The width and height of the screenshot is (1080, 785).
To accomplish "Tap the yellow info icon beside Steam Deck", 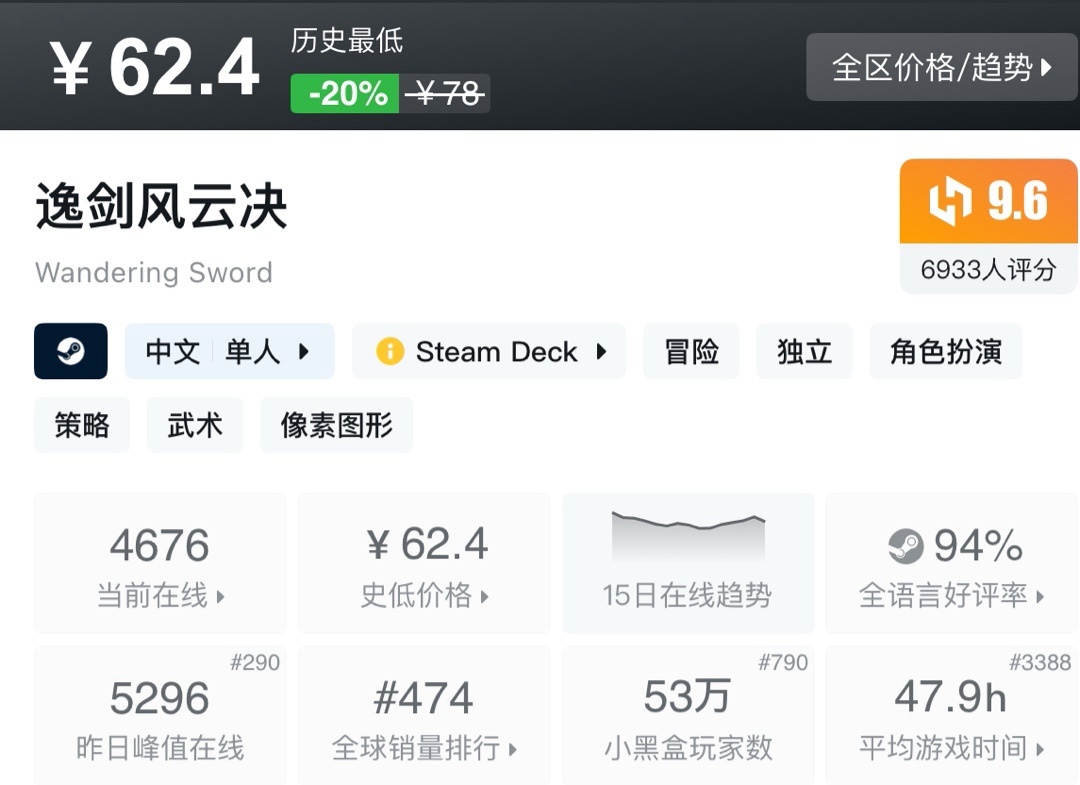I will 389,352.
